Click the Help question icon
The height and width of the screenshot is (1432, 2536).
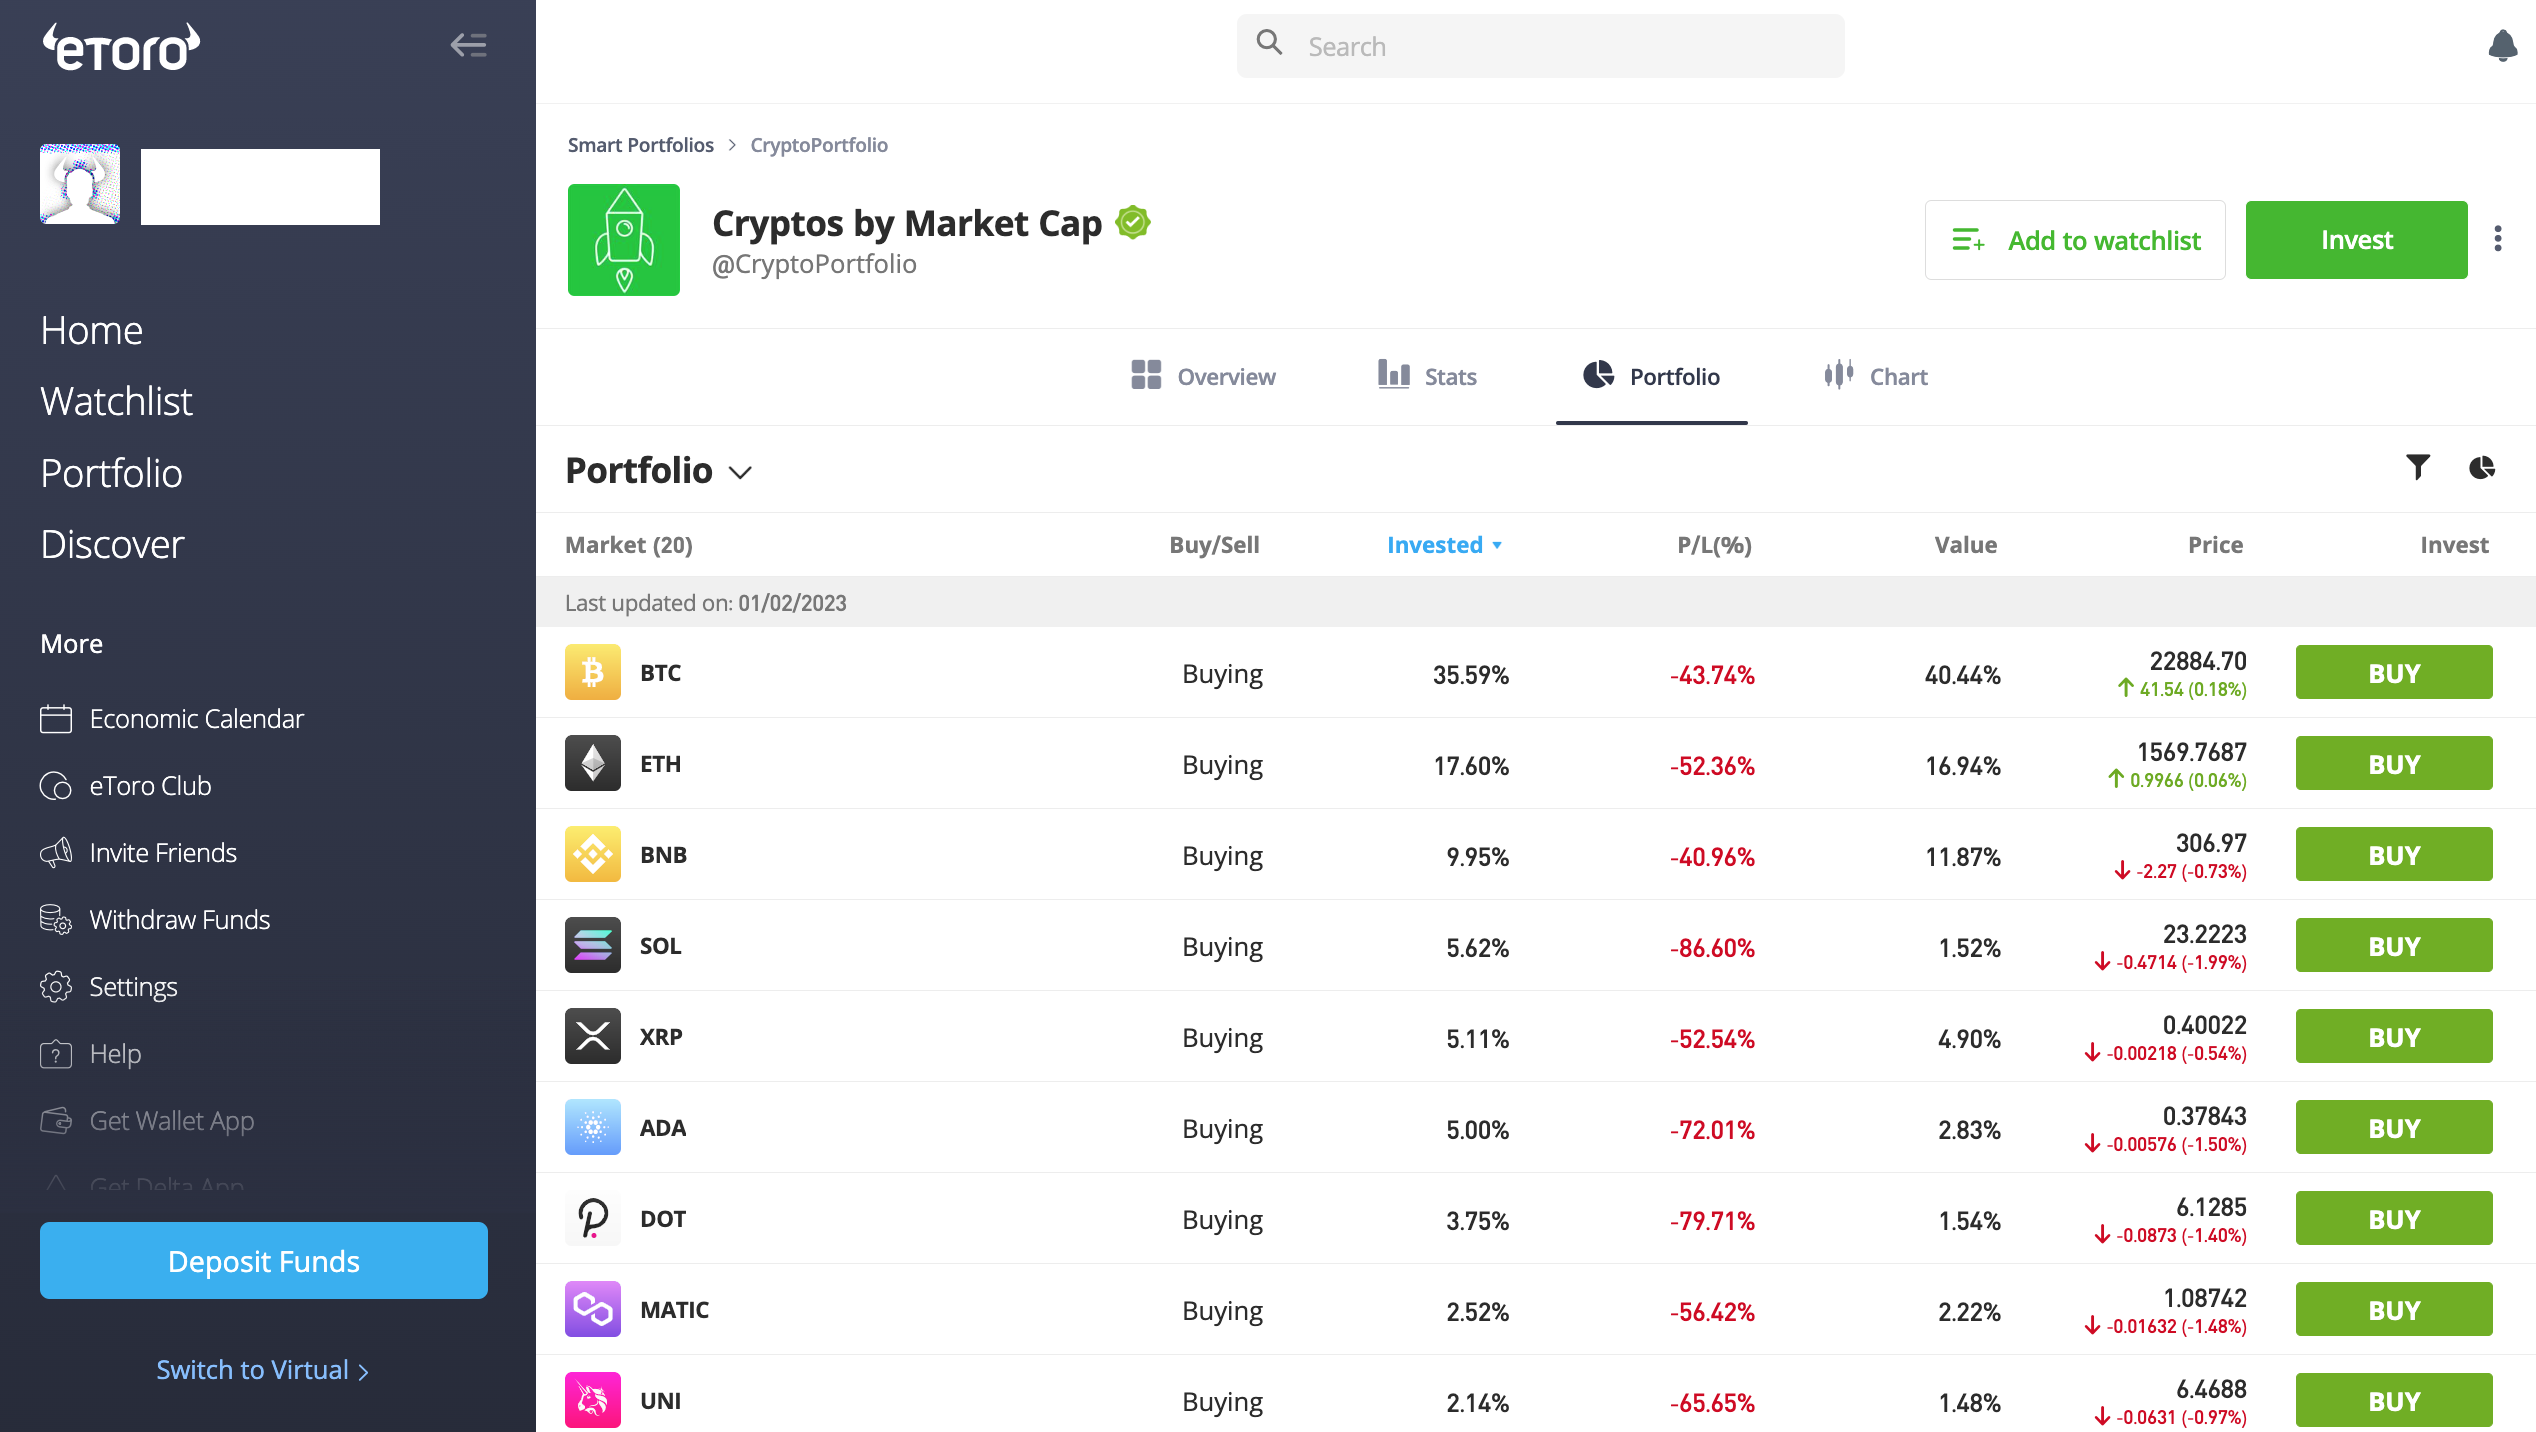point(56,1054)
